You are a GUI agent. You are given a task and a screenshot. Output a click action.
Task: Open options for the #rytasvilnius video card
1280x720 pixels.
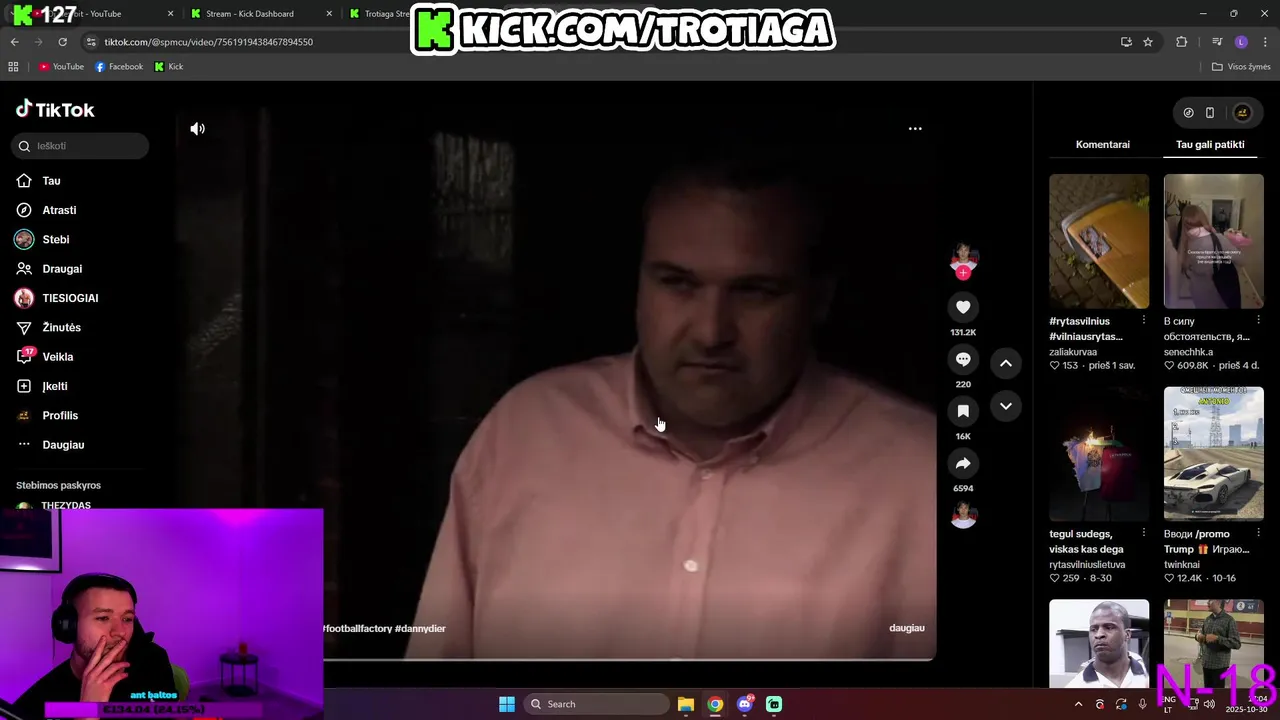click(1144, 320)
